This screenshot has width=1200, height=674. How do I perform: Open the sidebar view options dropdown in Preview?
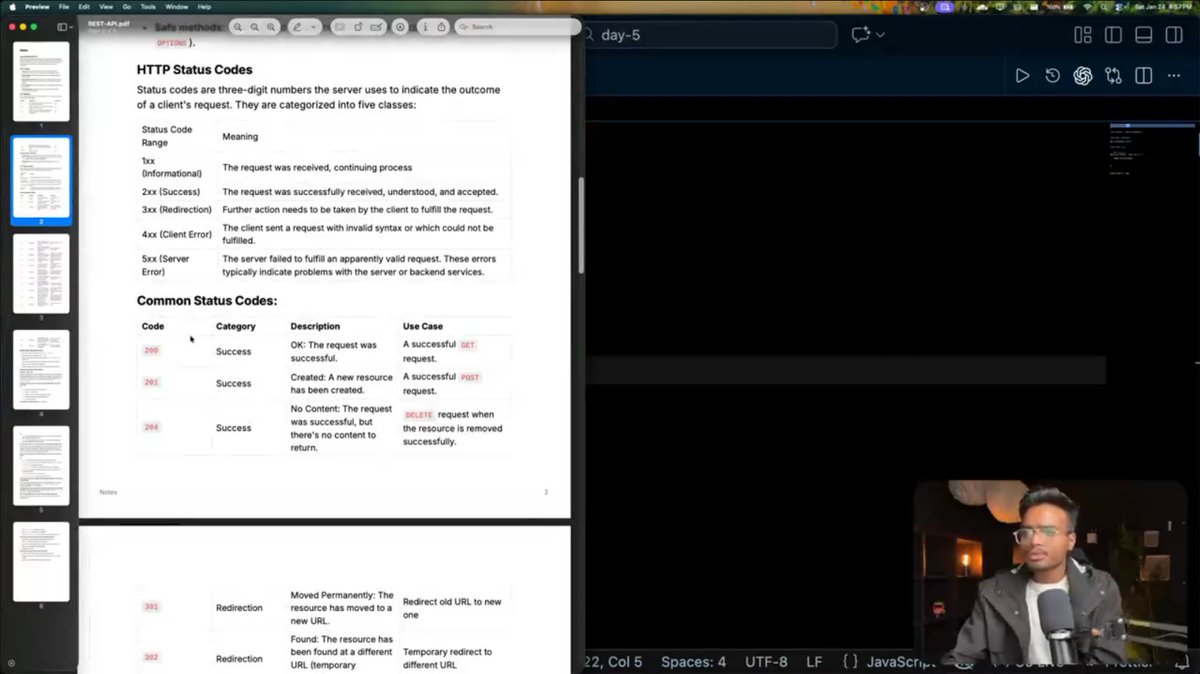point(71,27)
